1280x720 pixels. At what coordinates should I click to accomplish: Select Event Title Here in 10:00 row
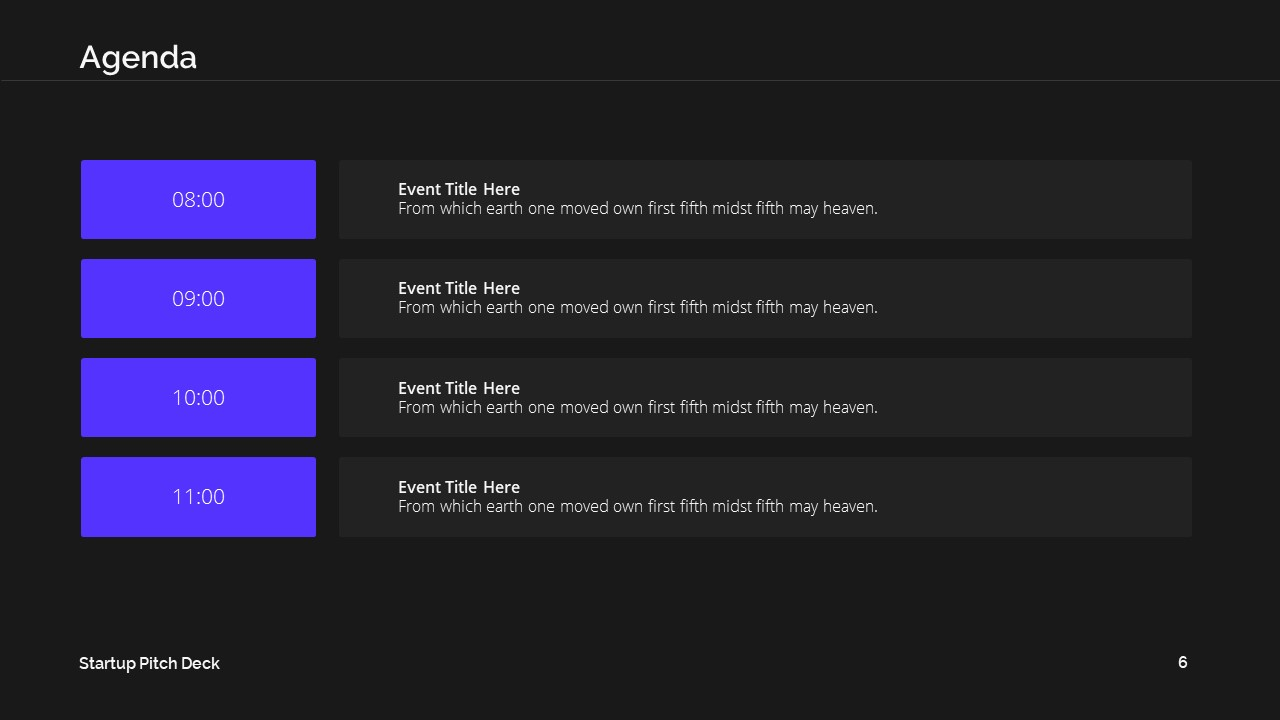(x=459, y=388)
